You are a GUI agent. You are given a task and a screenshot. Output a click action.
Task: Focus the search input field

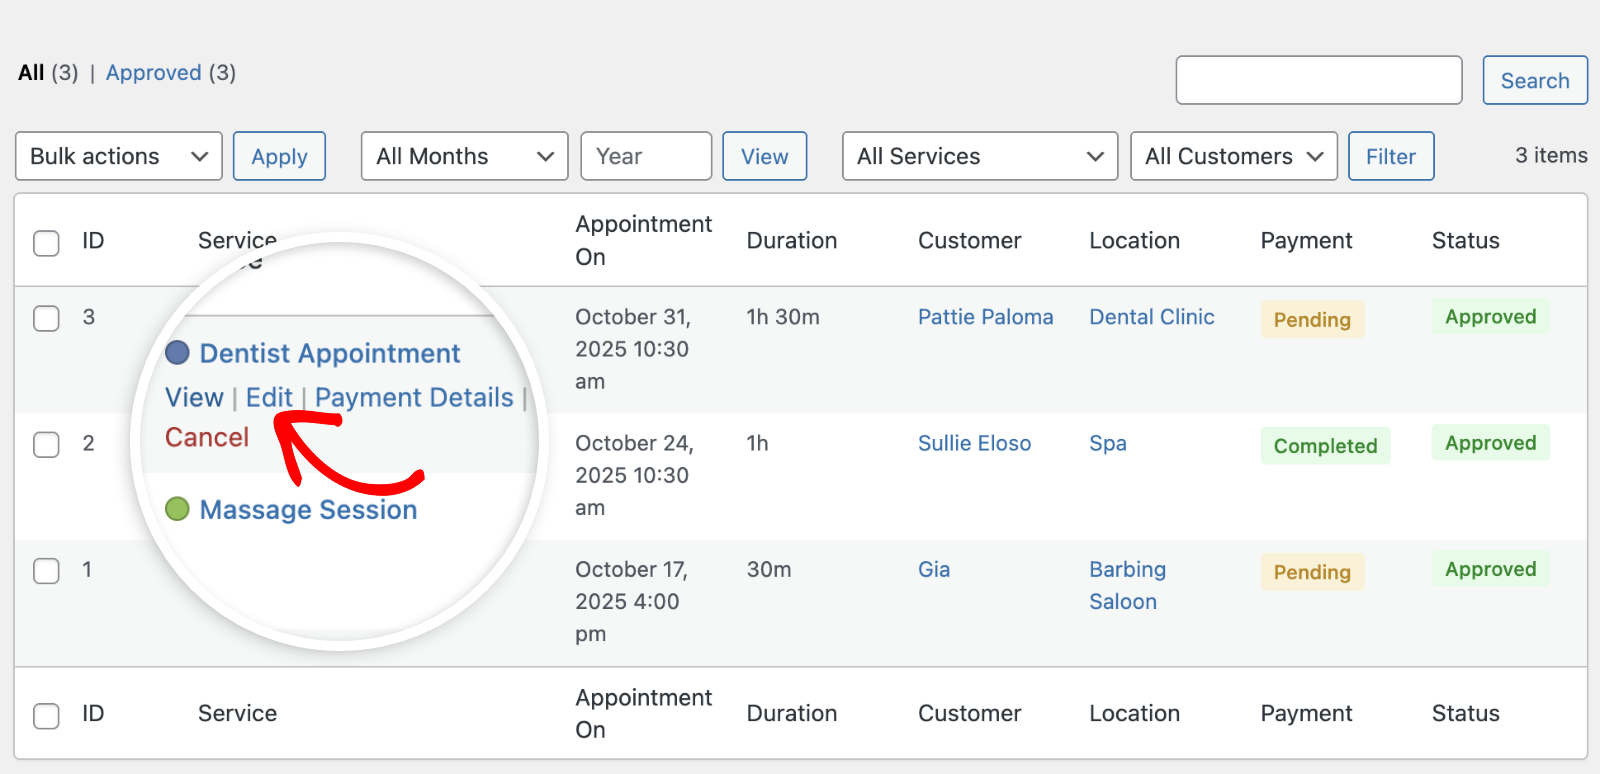click(x=1319, y=80)
